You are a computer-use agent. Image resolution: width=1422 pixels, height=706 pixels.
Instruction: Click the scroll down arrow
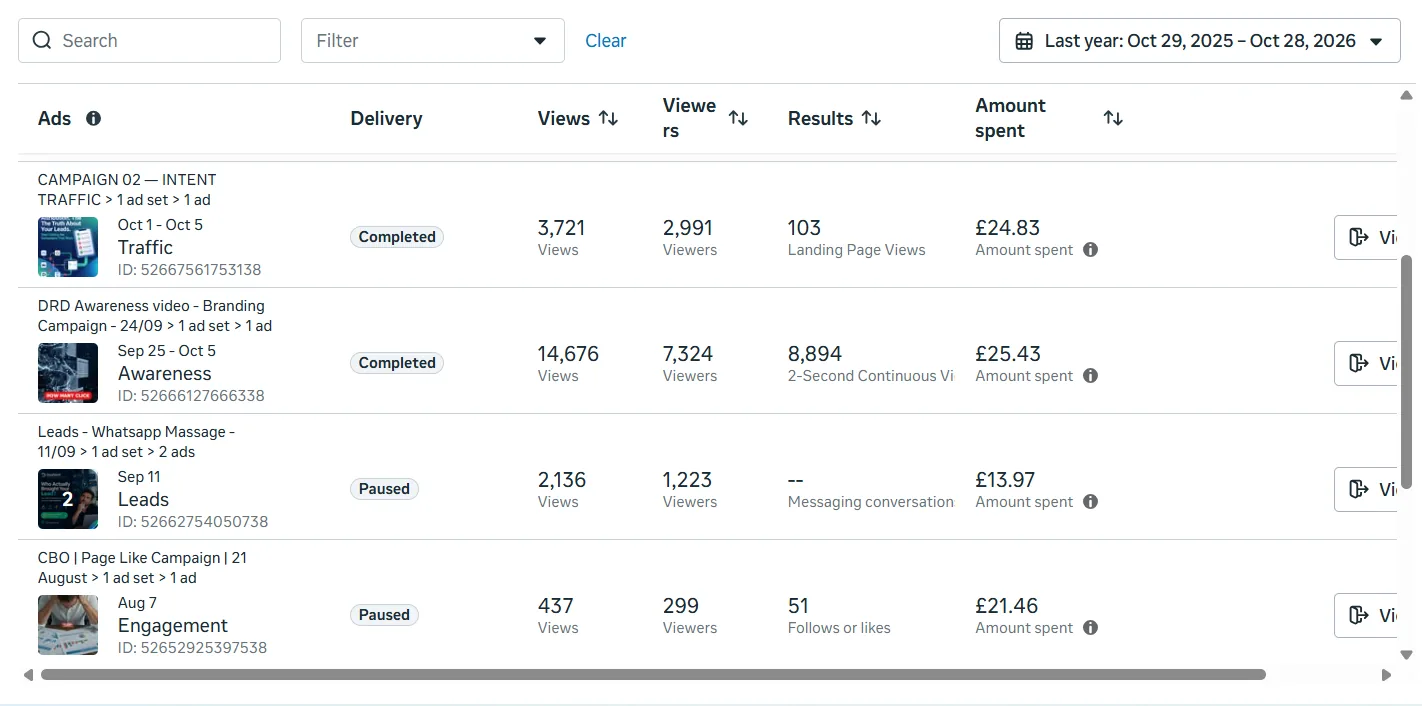coord(1407,655)
